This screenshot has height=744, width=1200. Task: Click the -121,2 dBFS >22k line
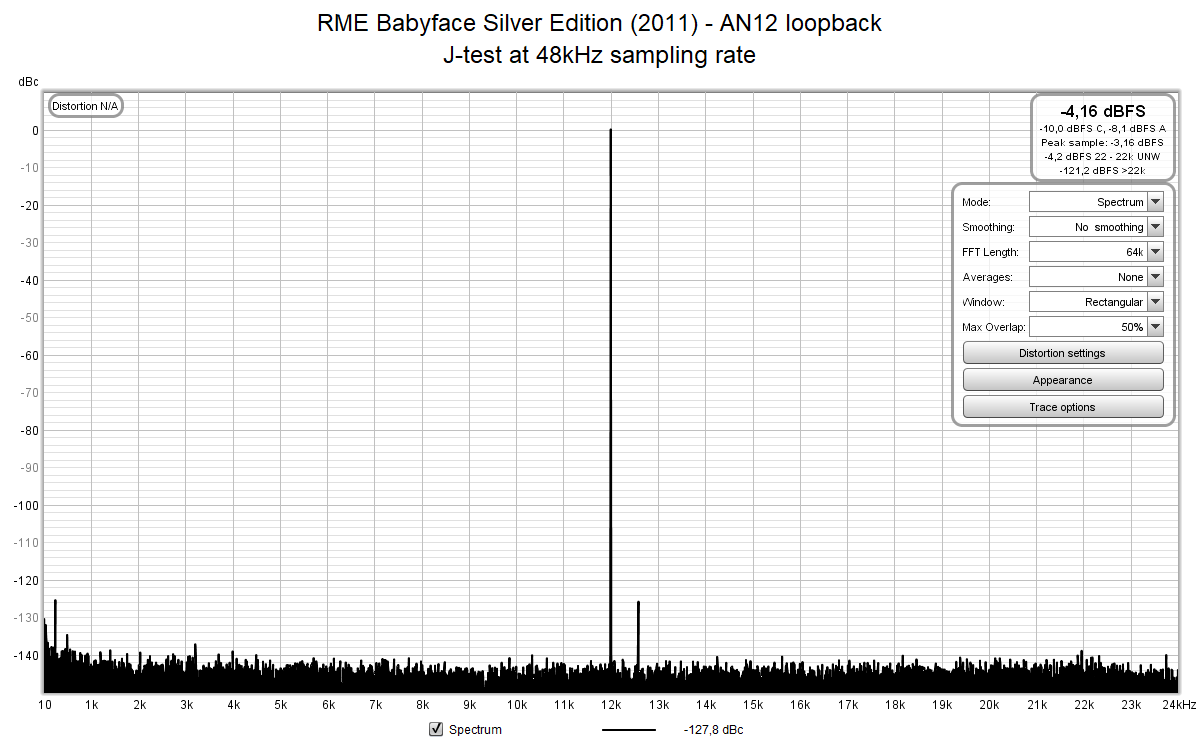[1103, 171]
